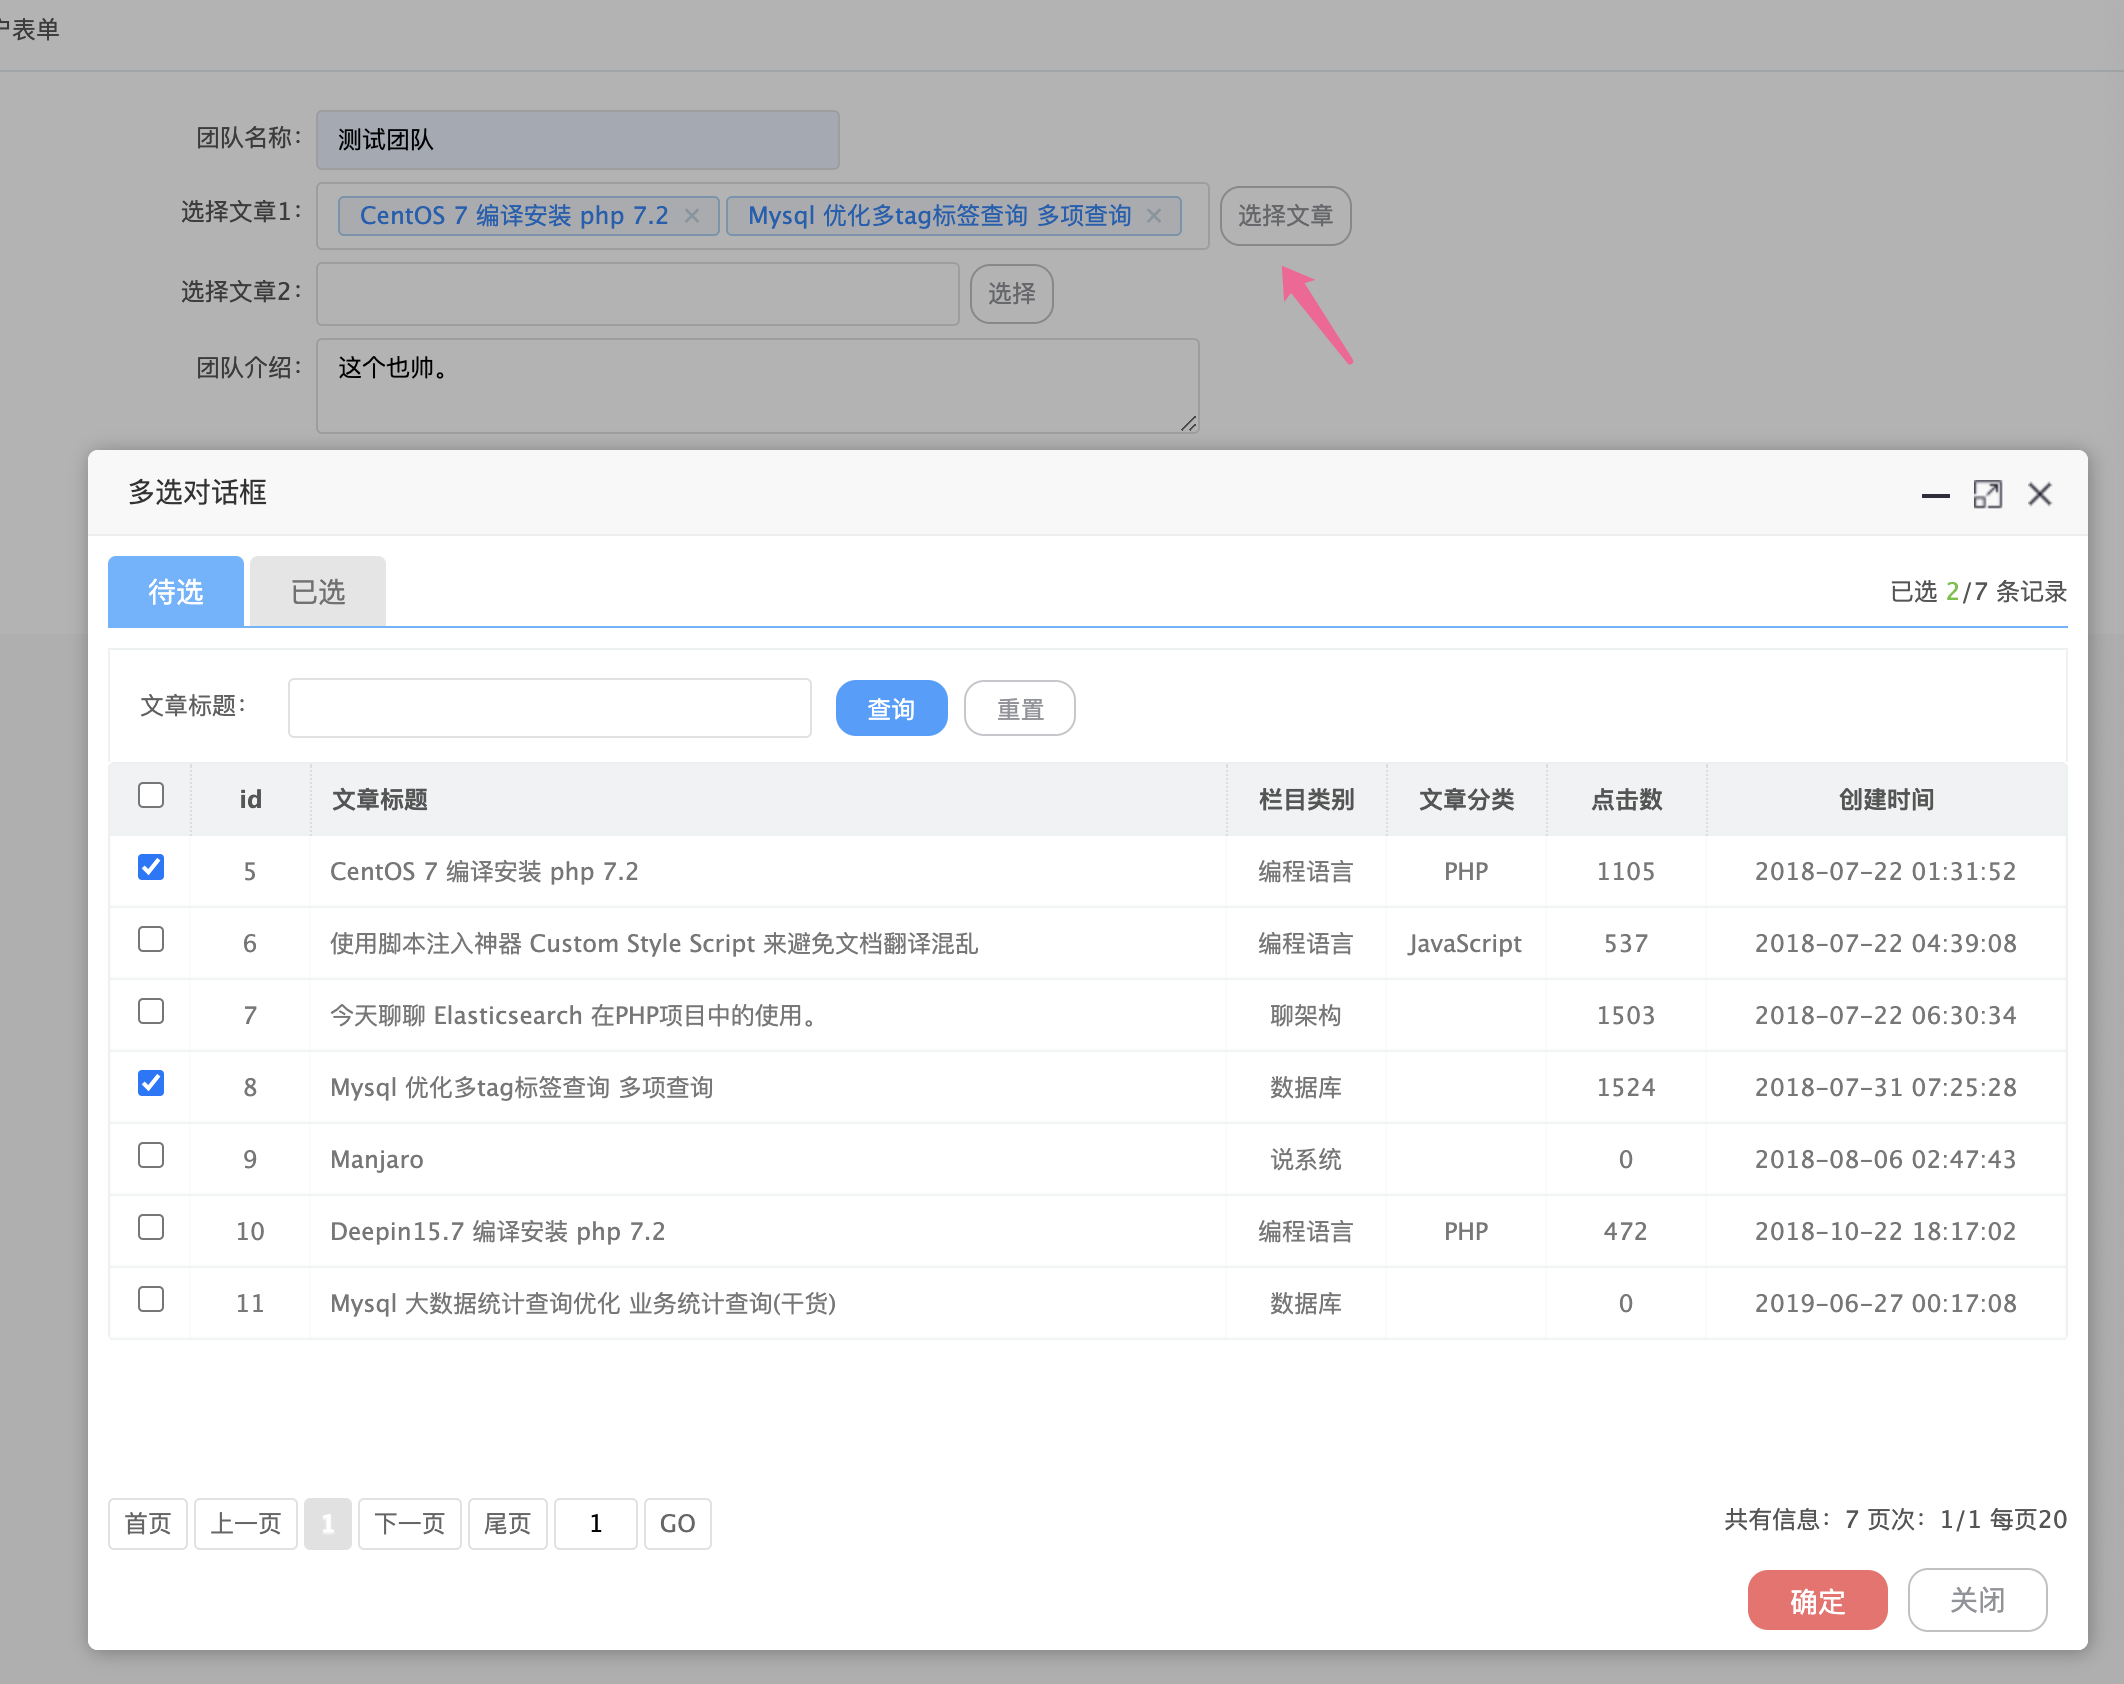Focus the 团队介绍 textarea
The image size is (2124, 1684).
tap(758, 385)
